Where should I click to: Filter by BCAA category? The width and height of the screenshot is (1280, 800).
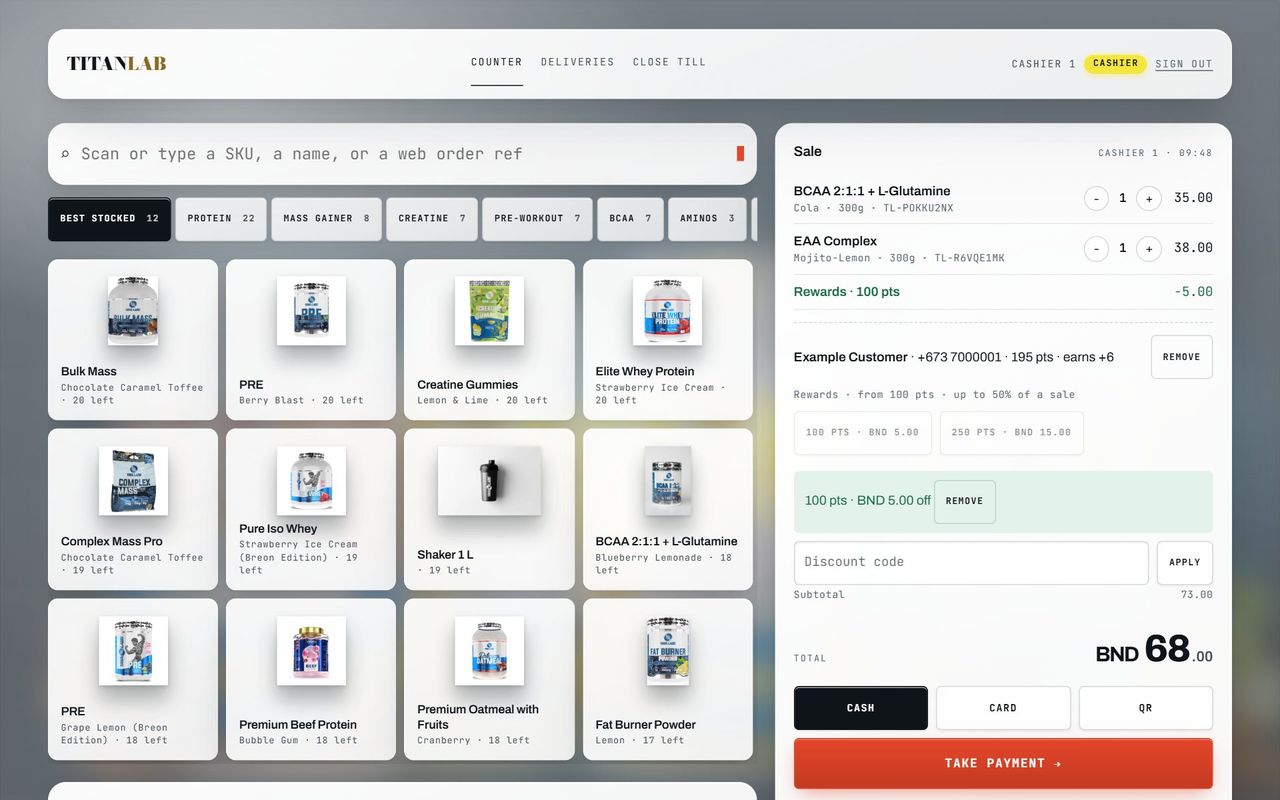tap(630, 219)
